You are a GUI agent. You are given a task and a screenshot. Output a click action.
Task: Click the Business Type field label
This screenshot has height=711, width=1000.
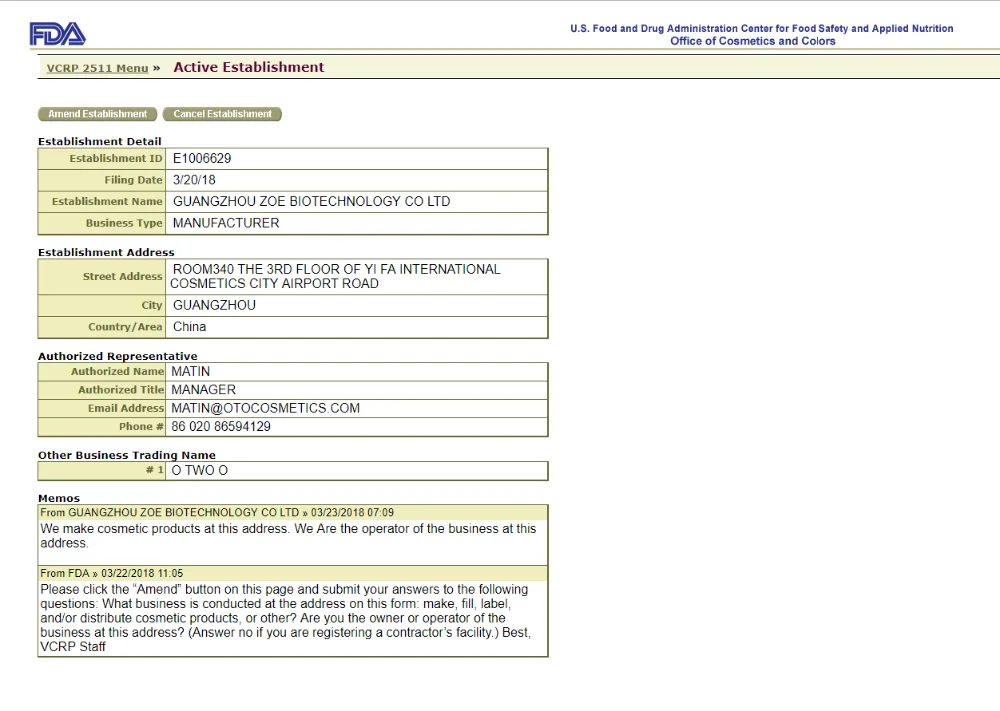[124, 223]
